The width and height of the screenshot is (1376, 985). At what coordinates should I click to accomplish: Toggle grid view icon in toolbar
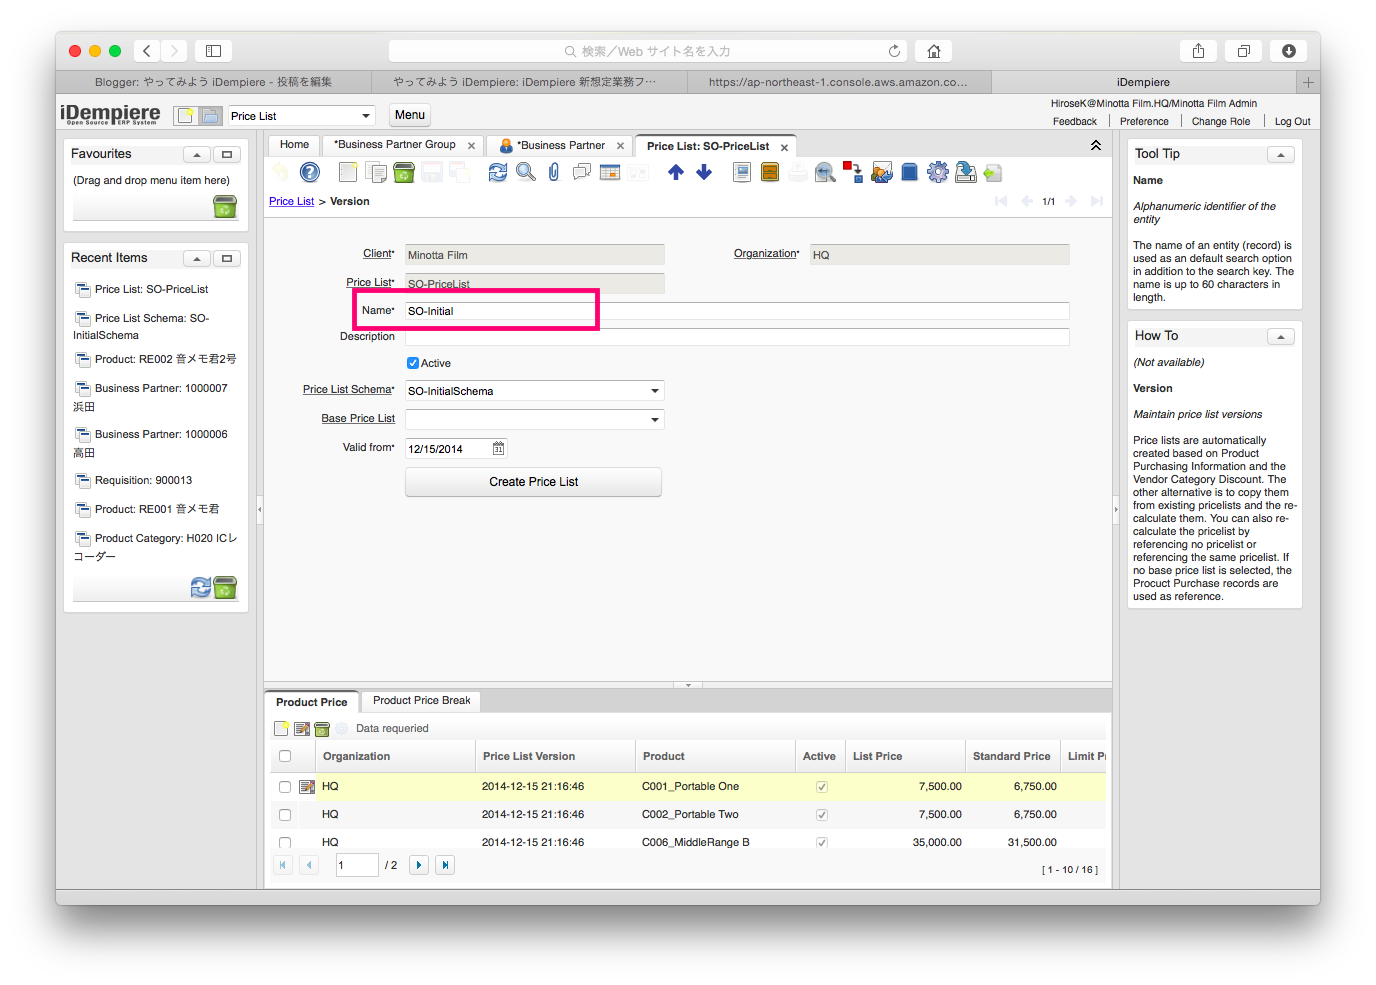pos(610,172)
